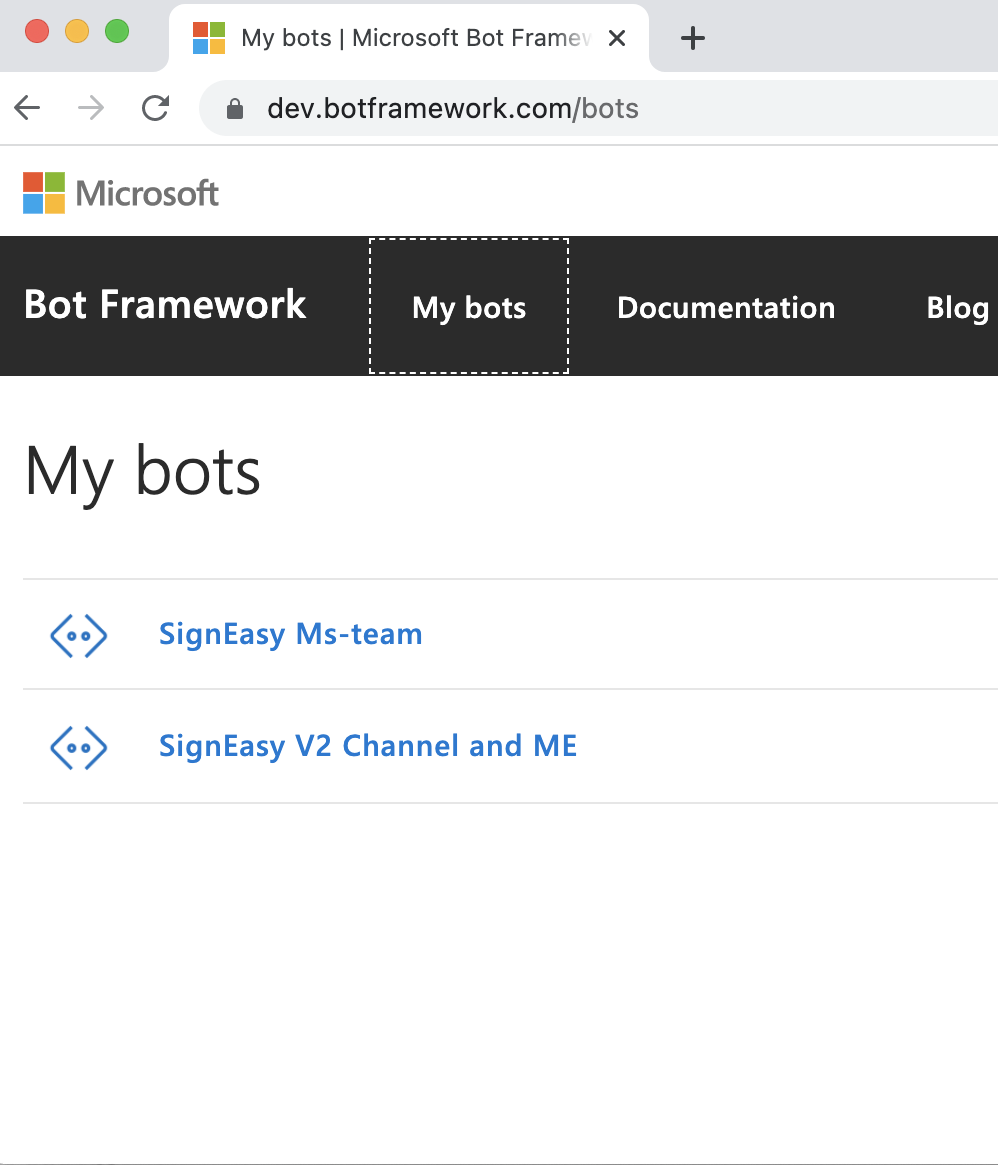Open the SignEasy Ms-team bot
The width and height of the screenshot is (998, 1165).
(291, 635)
